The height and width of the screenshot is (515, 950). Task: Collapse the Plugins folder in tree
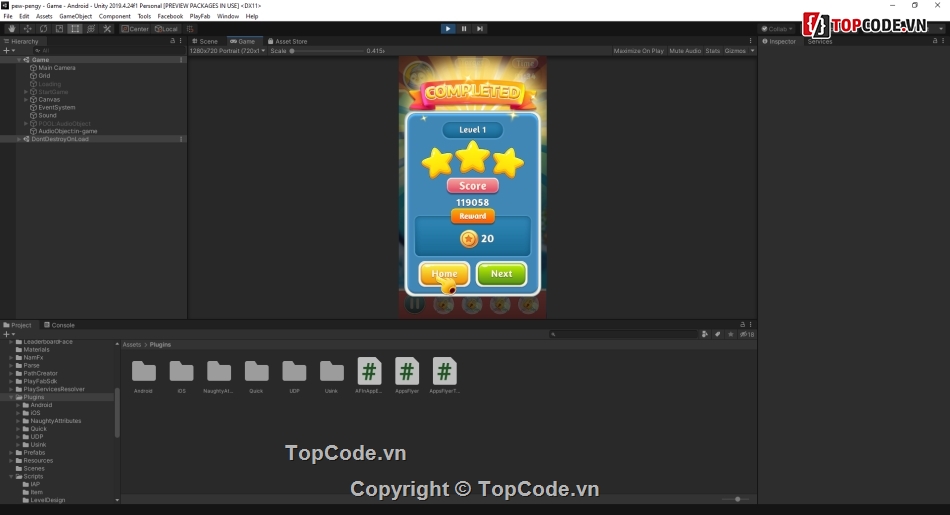(11, 397)
